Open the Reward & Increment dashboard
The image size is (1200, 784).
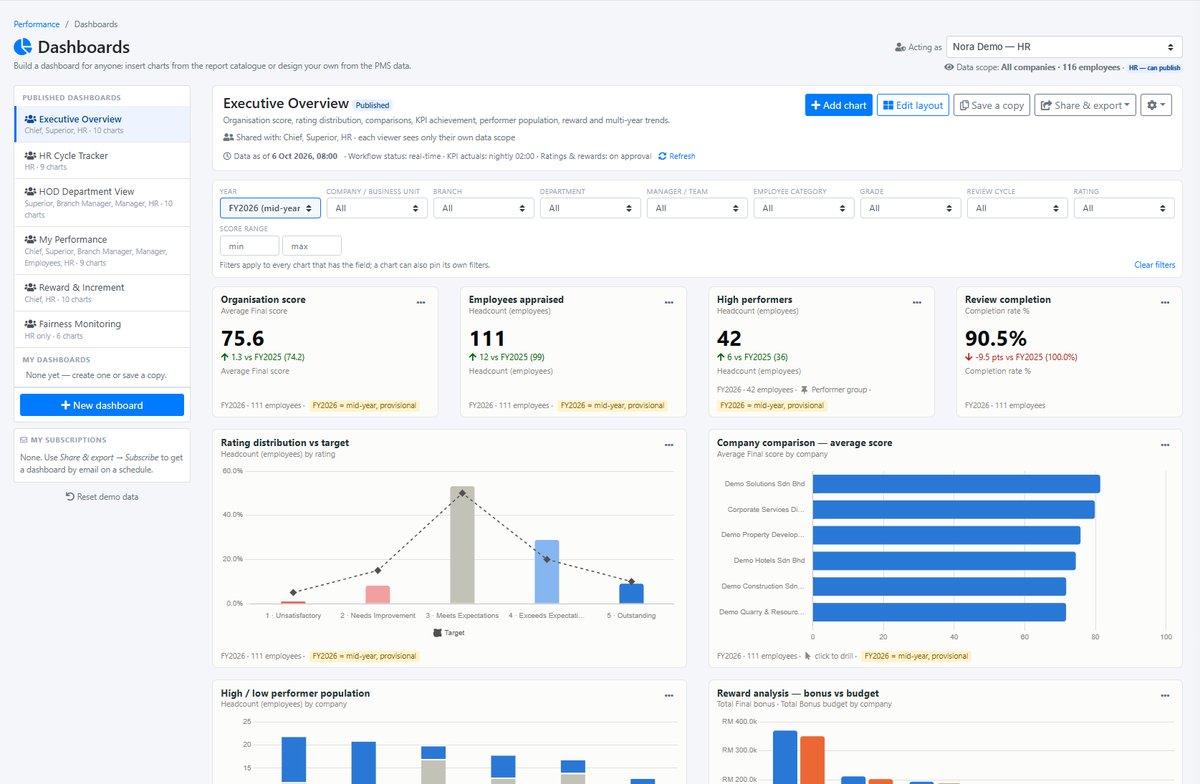(x=102, y=292)
